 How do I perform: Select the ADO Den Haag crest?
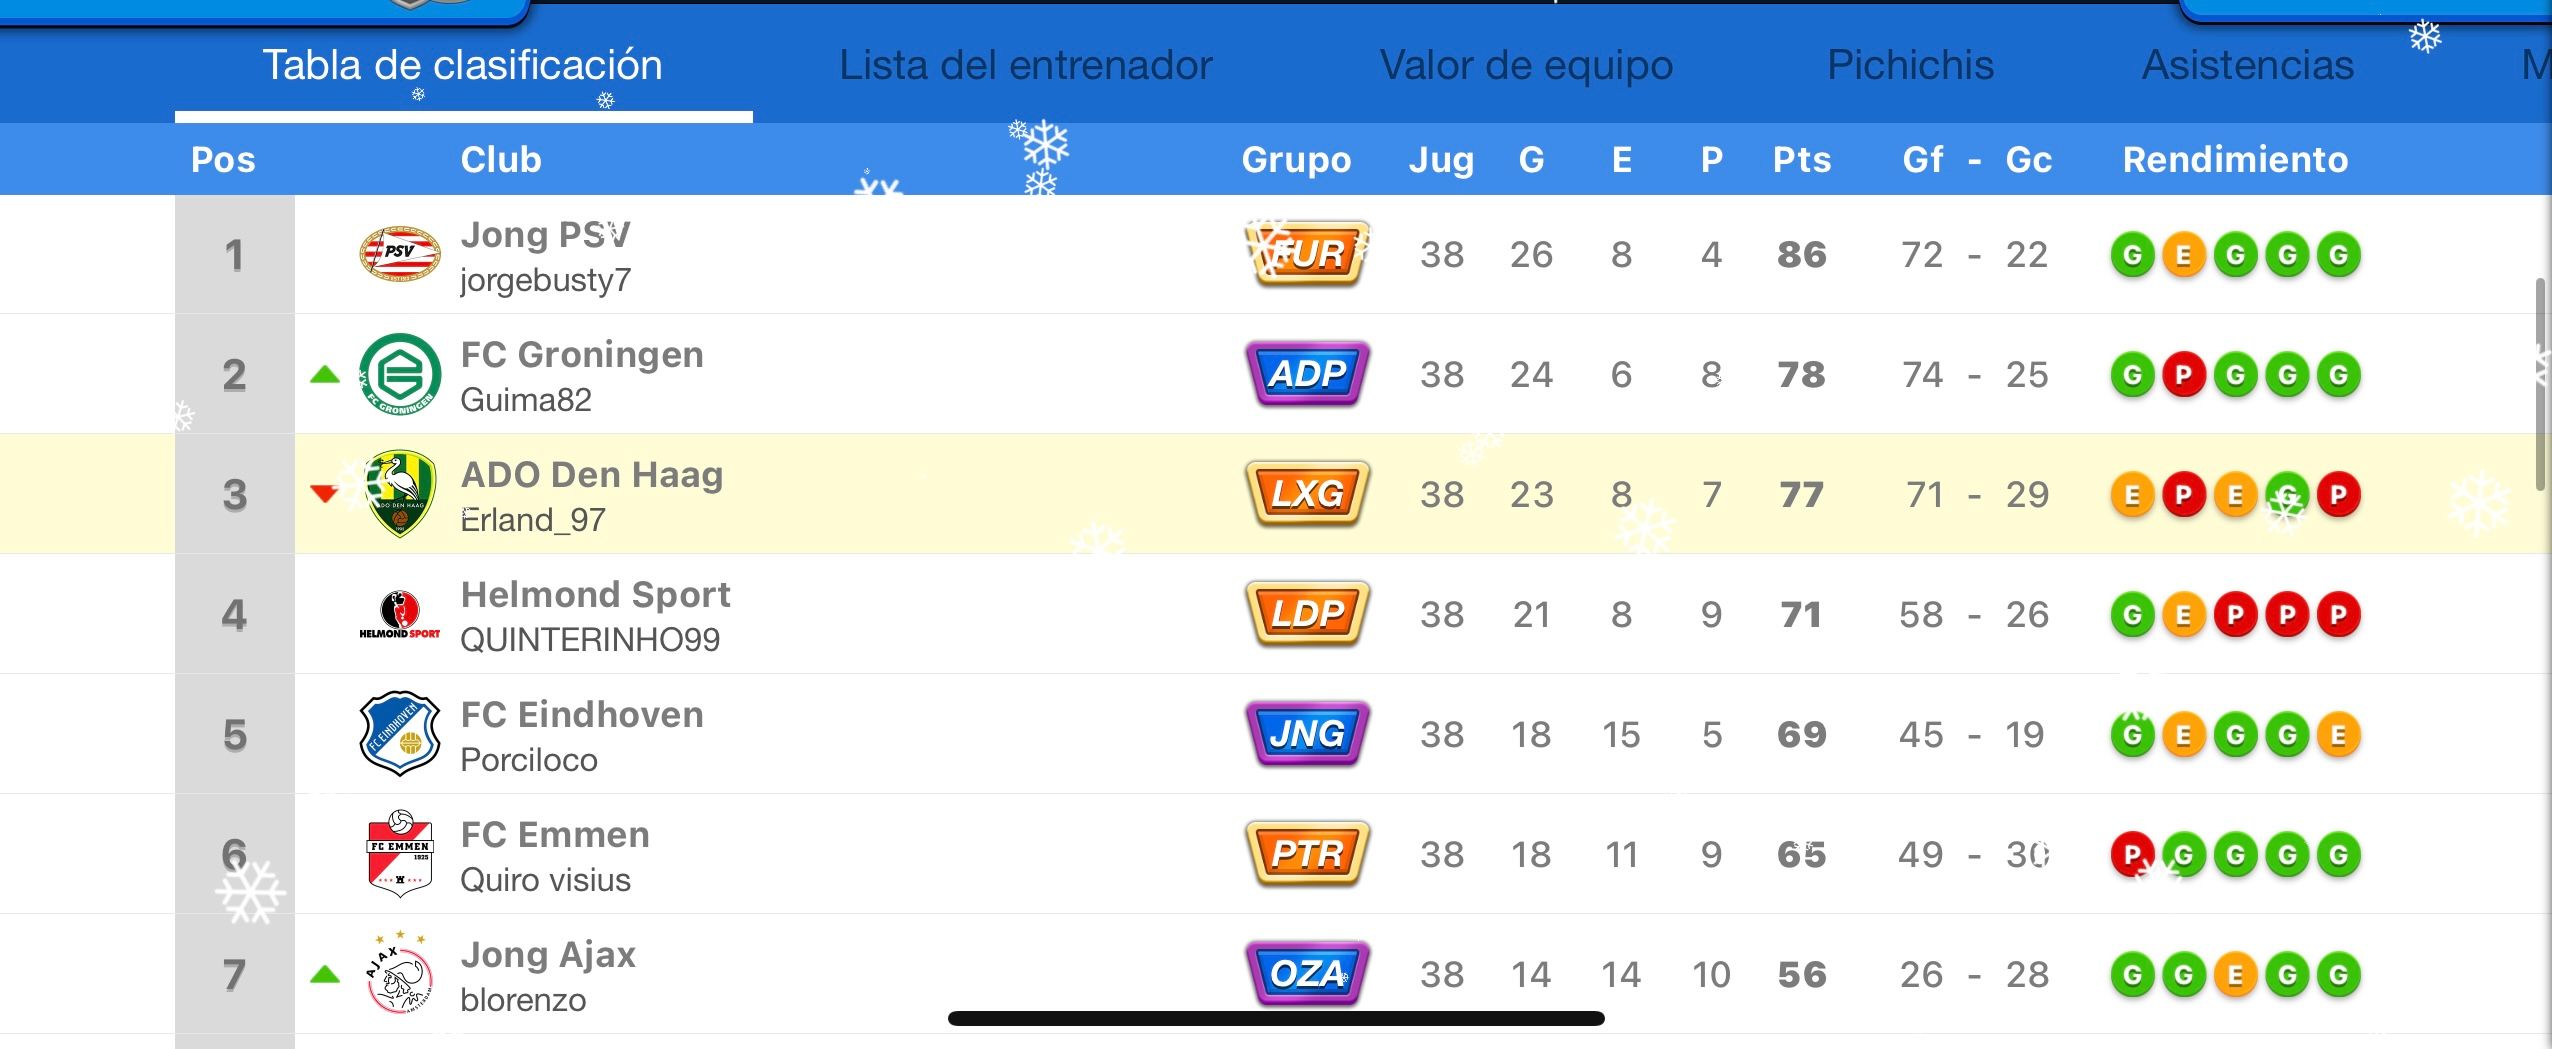(400, 494)
